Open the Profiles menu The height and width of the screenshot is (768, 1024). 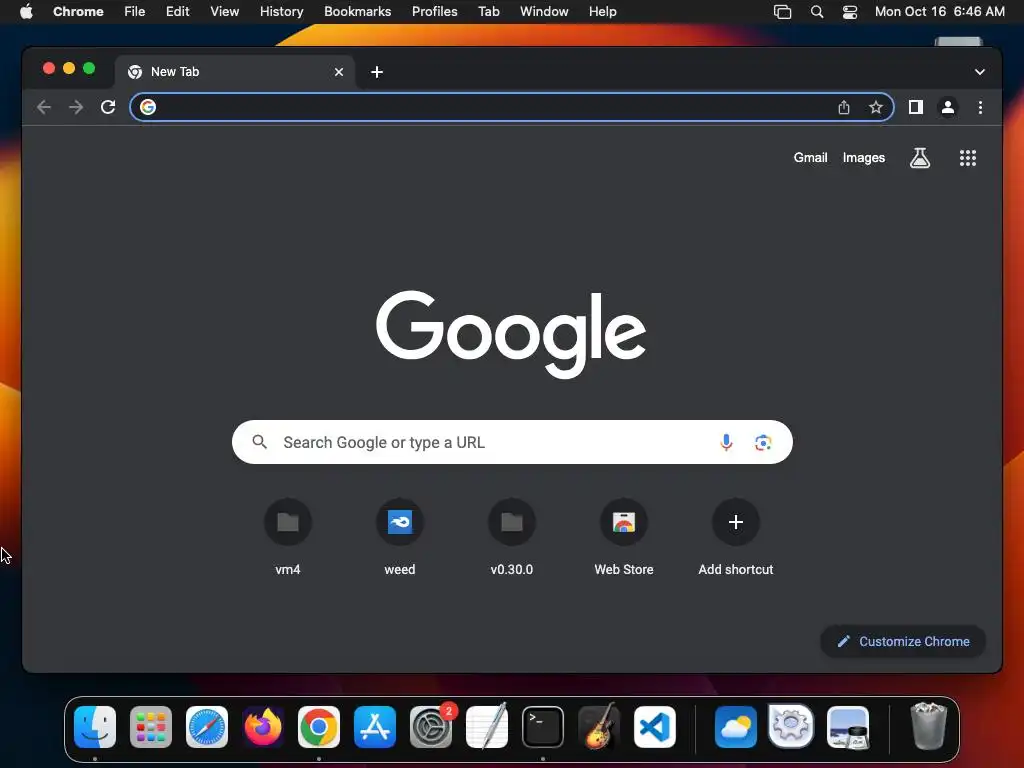[435, 11]
